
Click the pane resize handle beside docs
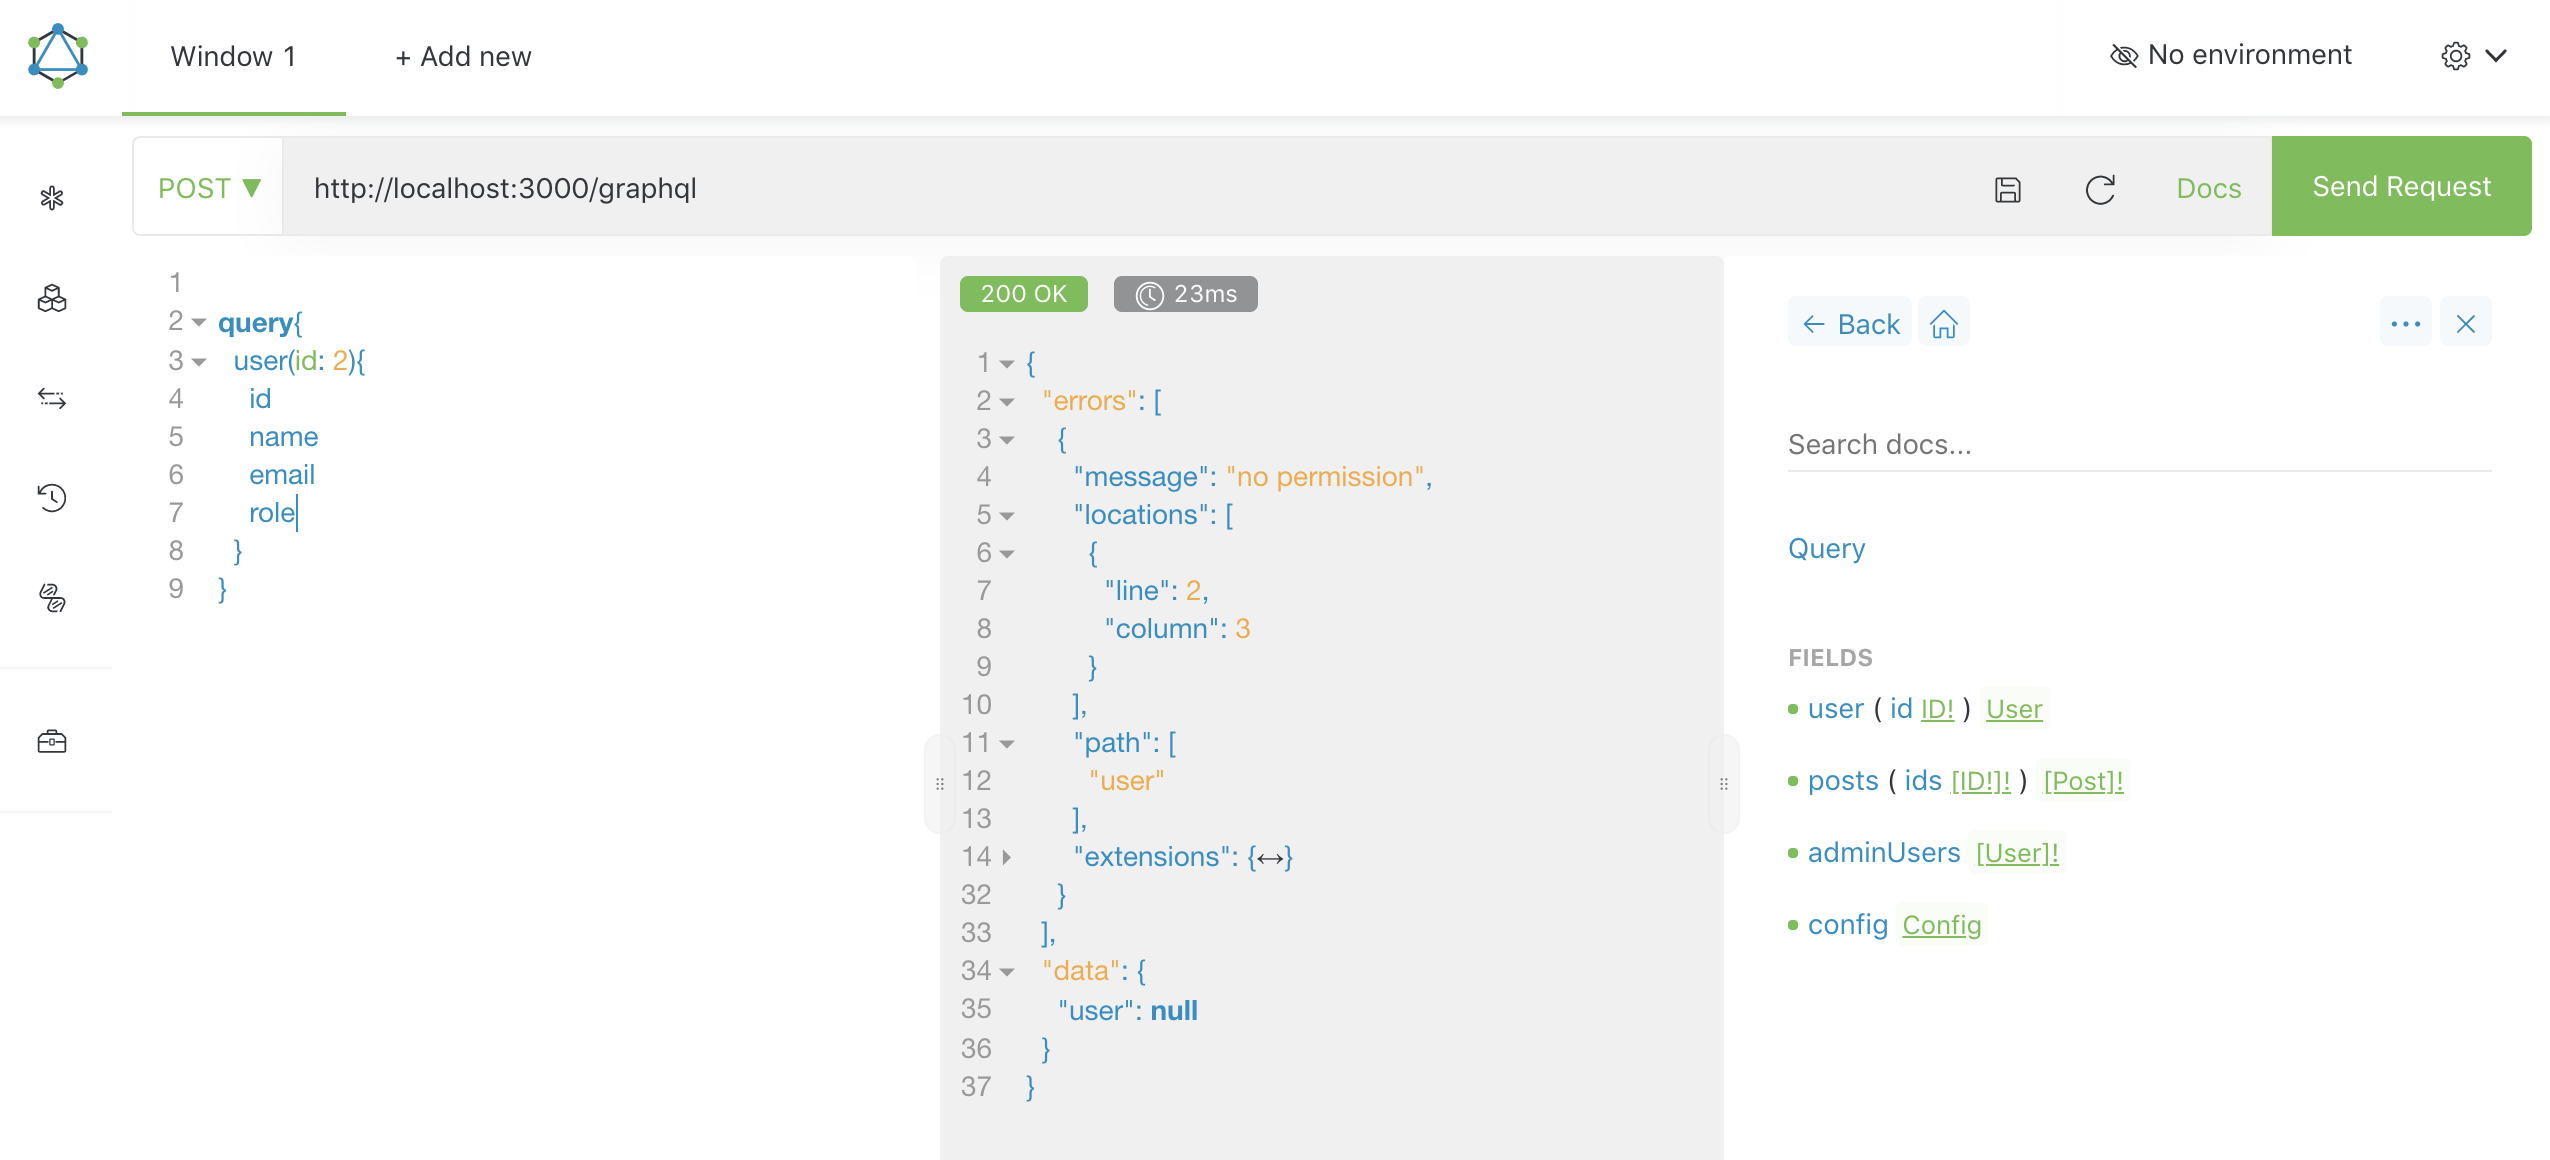coord(1723,784)
